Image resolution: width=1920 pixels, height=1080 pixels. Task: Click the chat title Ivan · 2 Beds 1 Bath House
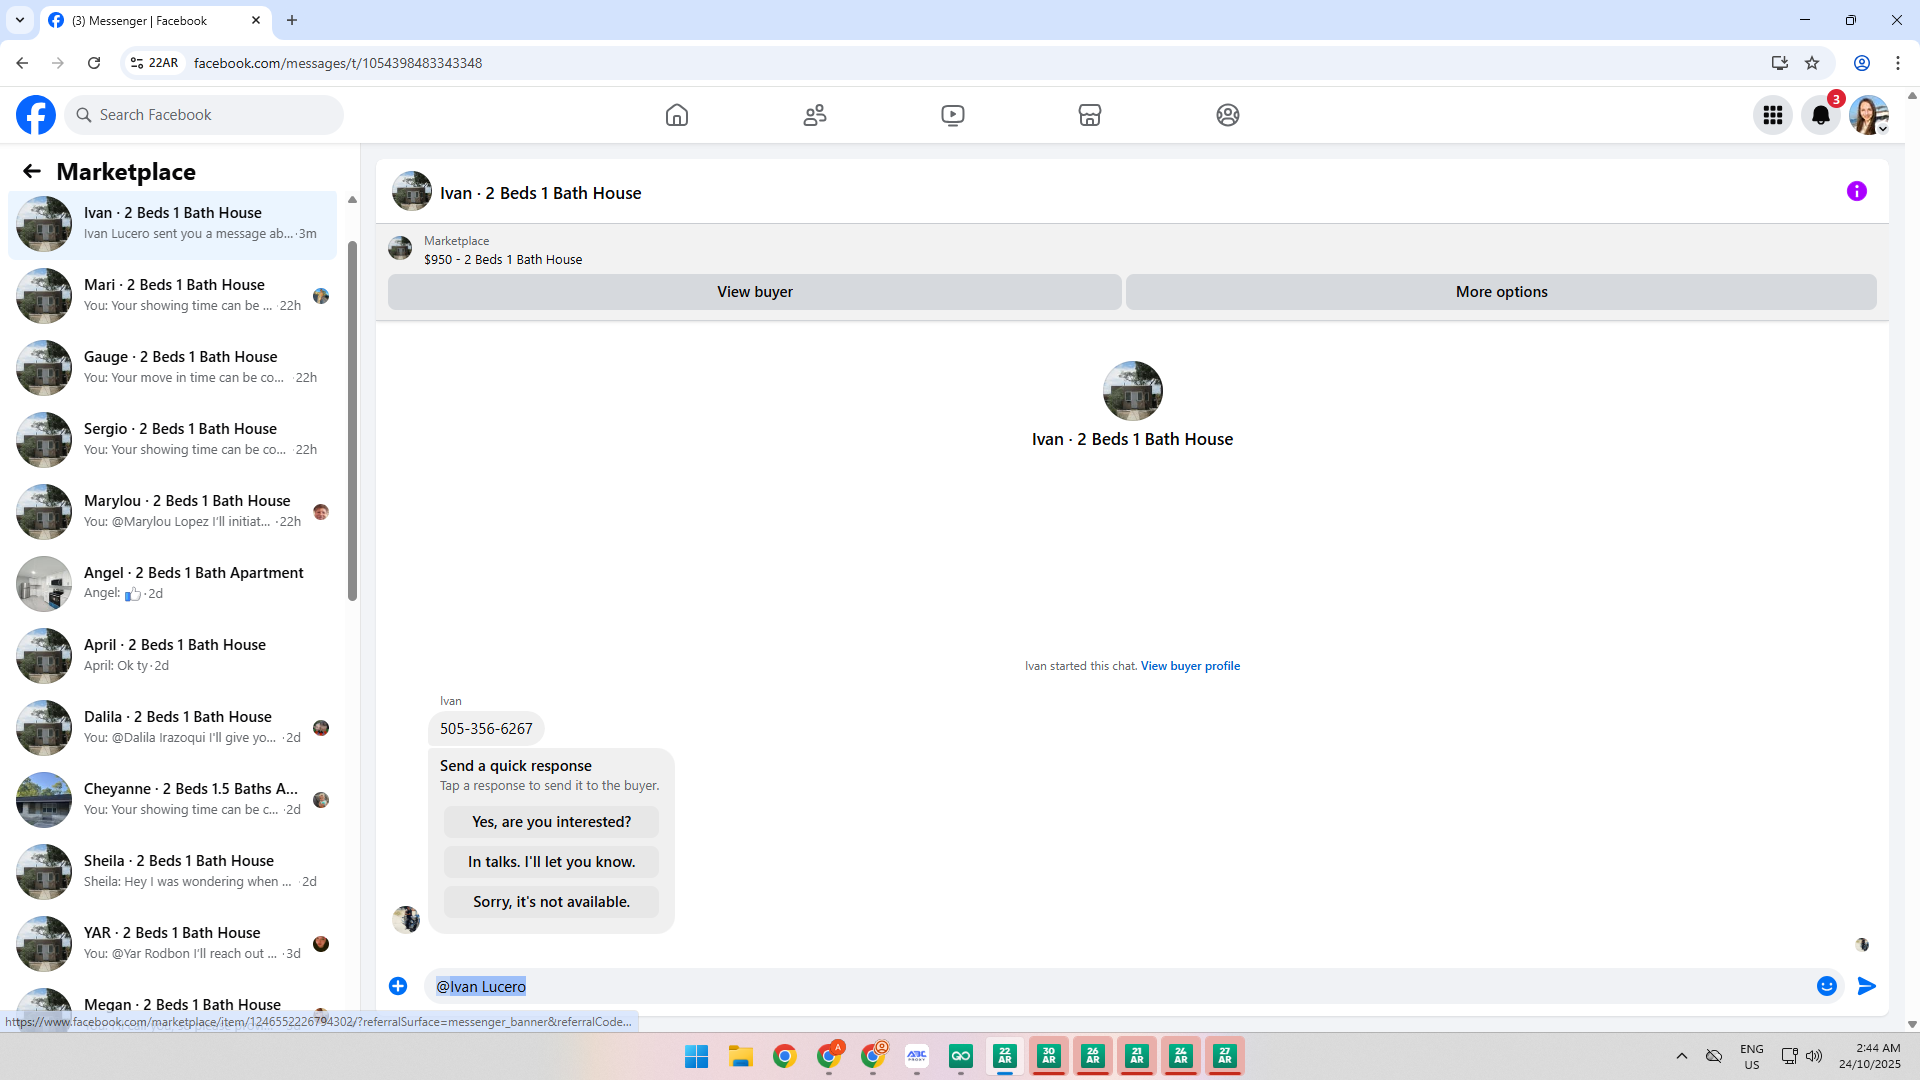(541, 193)
